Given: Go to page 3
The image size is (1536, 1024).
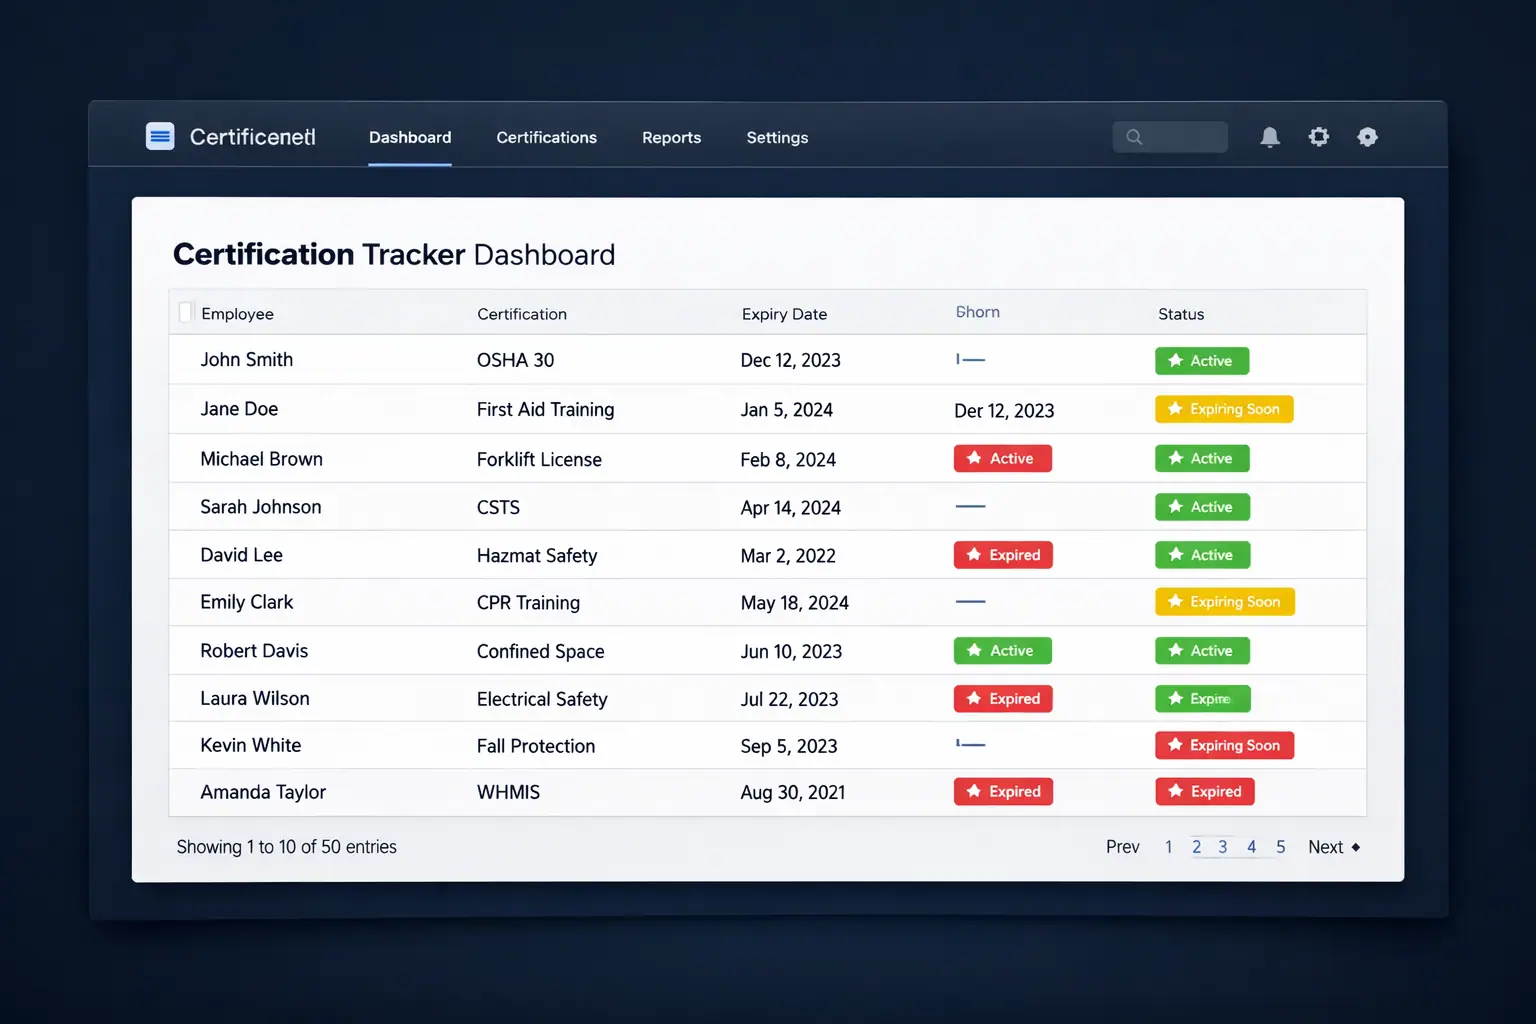Looking at the screenshot, I should tap(1222, 847).
